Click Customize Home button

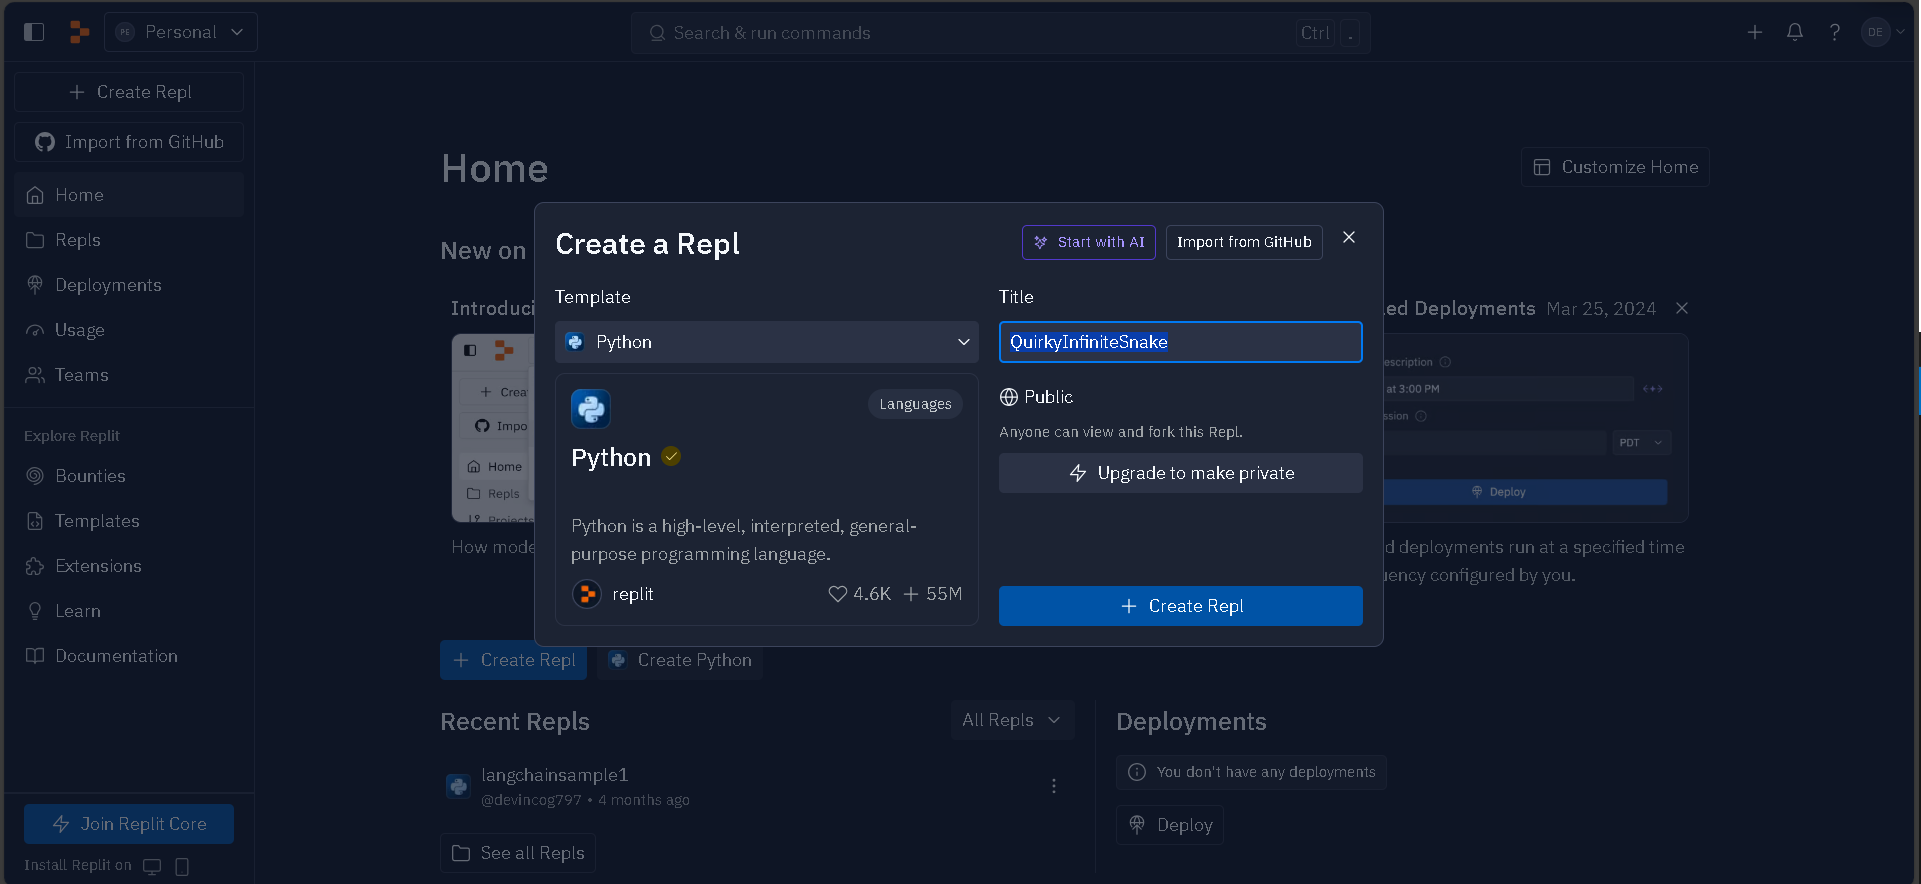1616,167
